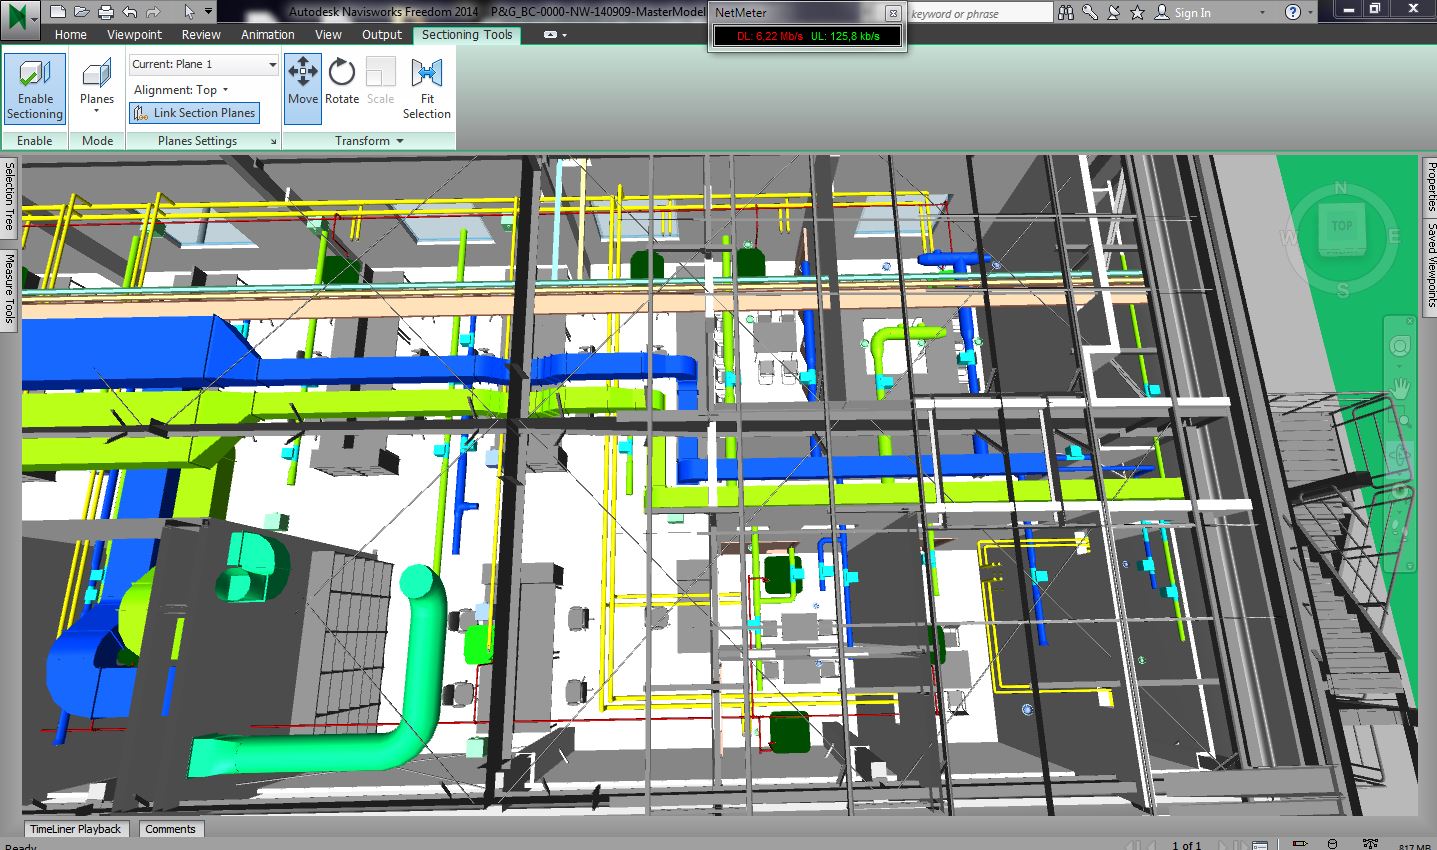
Task: Open the Current: Plane 1 combo box
Action: 204,64
